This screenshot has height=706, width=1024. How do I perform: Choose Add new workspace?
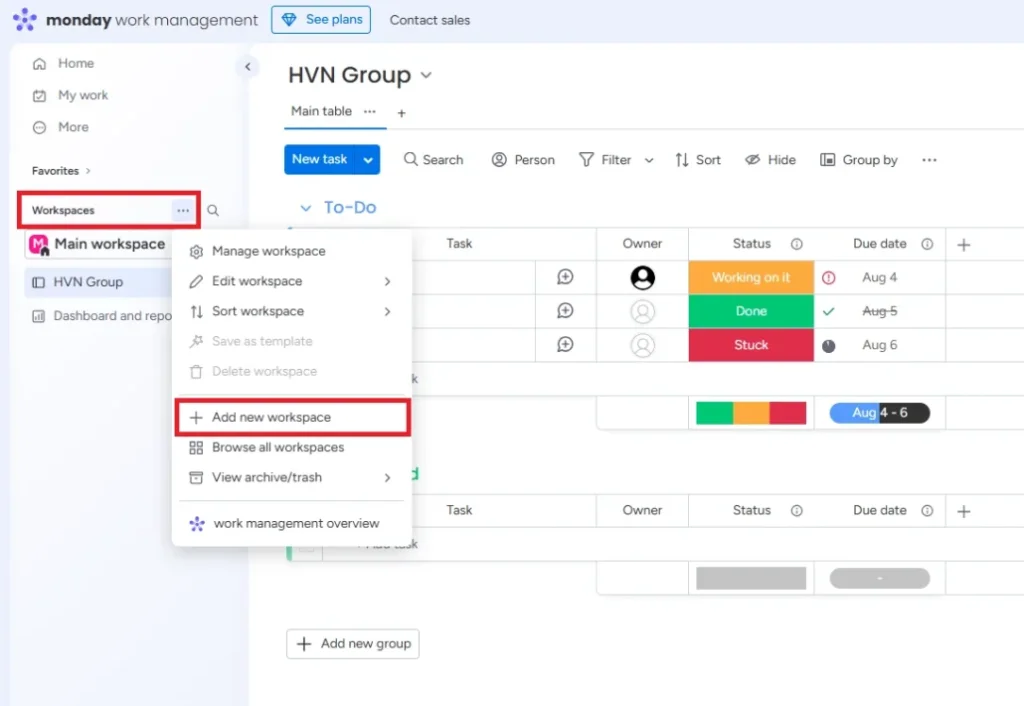[x=291, y=417]
